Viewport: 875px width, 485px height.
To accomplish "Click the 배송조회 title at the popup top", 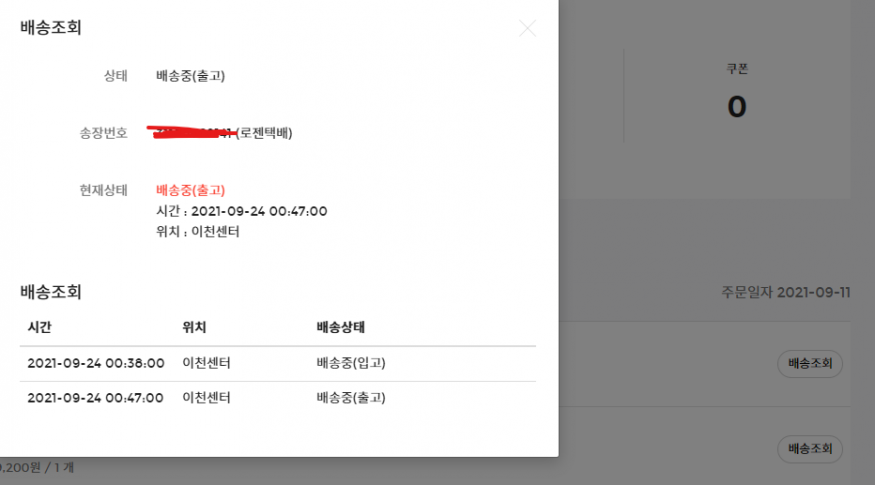I will click(x=51, y=28).
